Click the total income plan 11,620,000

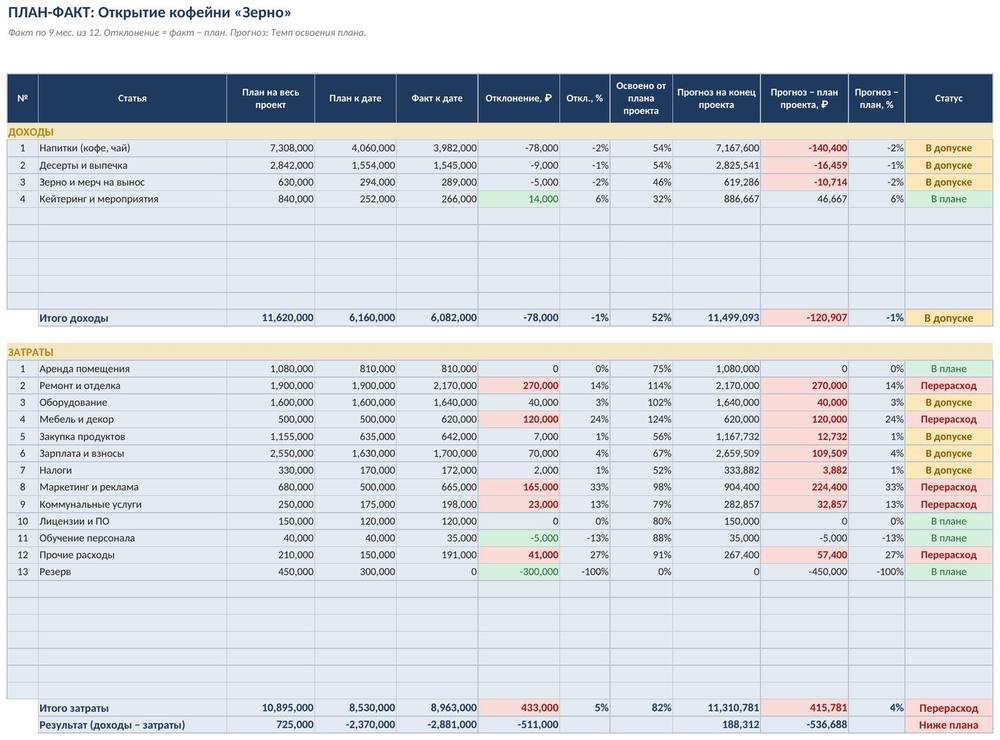(270, 318)
